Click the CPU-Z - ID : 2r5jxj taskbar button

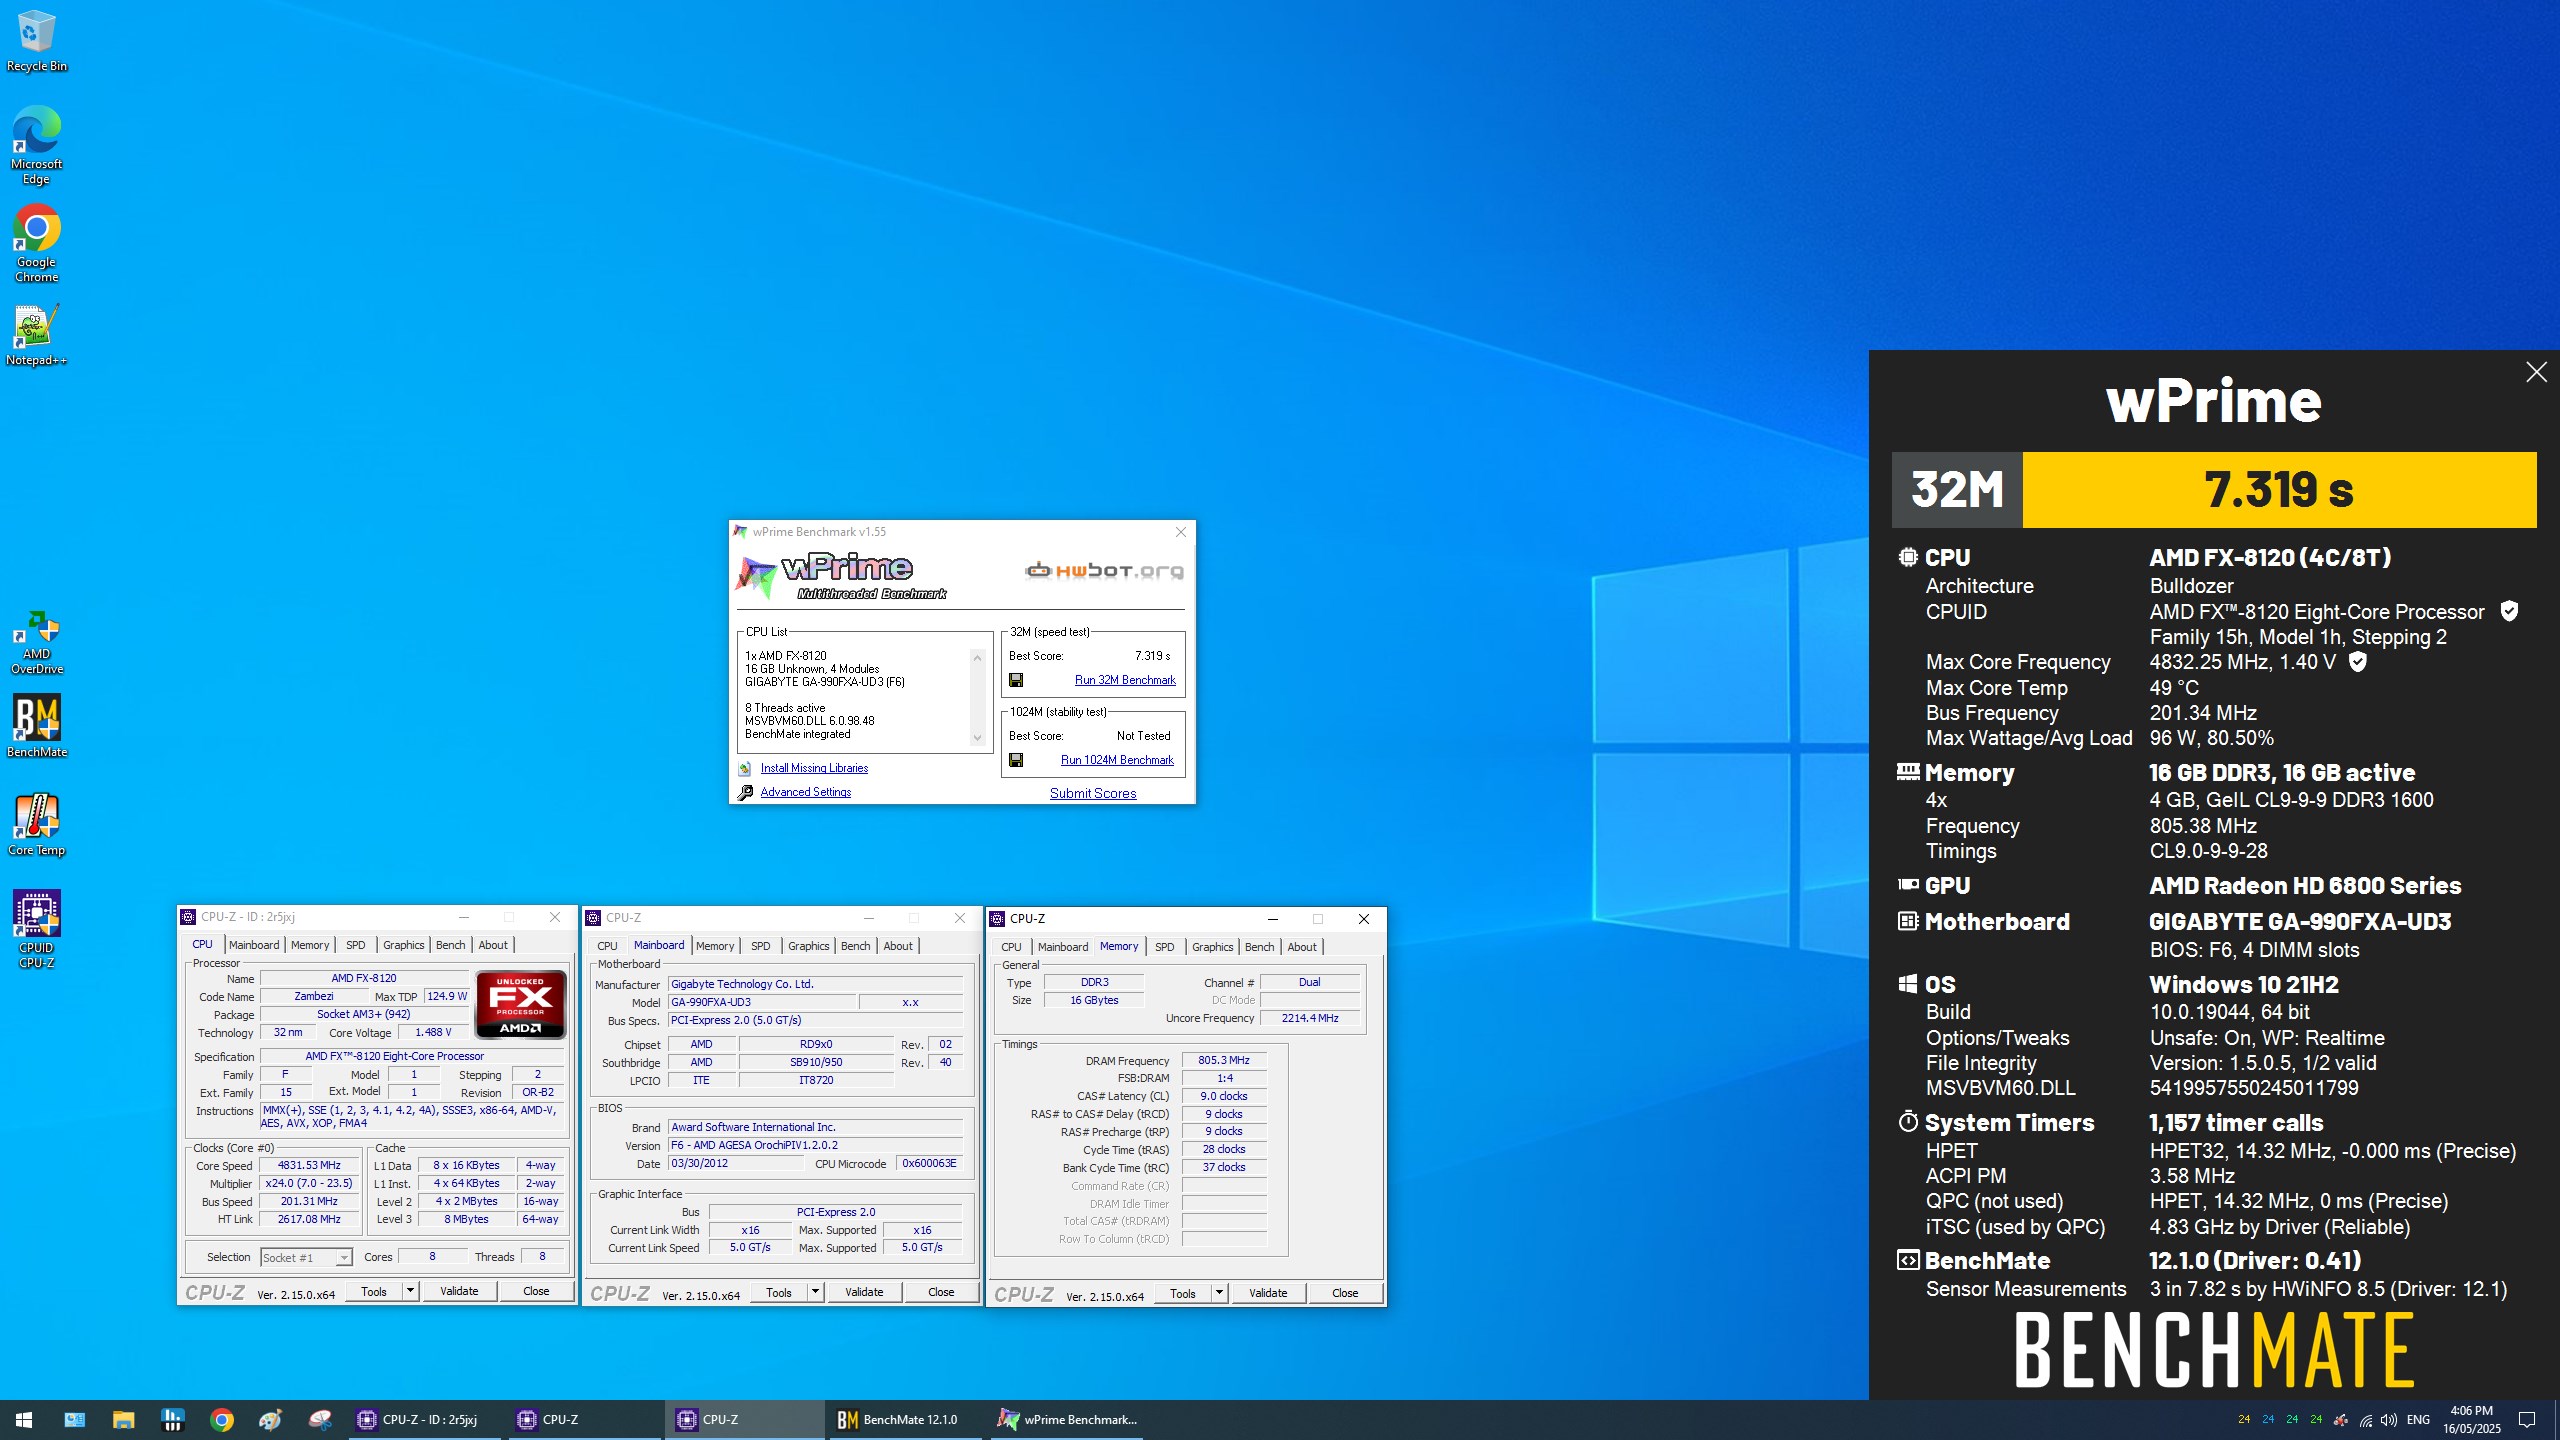(425, 1419)
